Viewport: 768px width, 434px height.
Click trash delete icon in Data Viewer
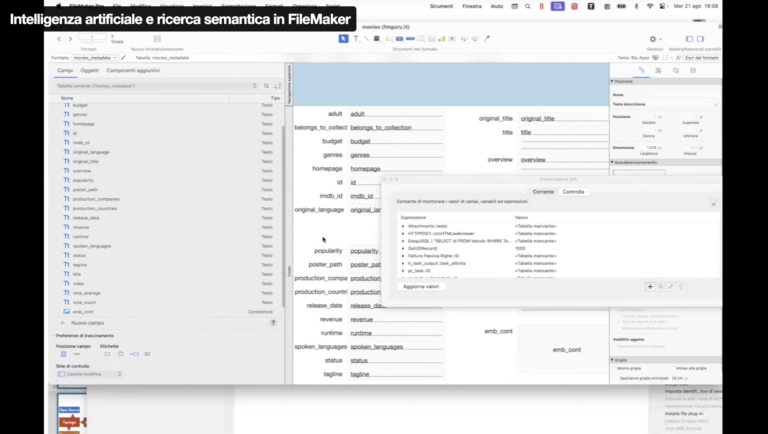click(x=681, y=287)
